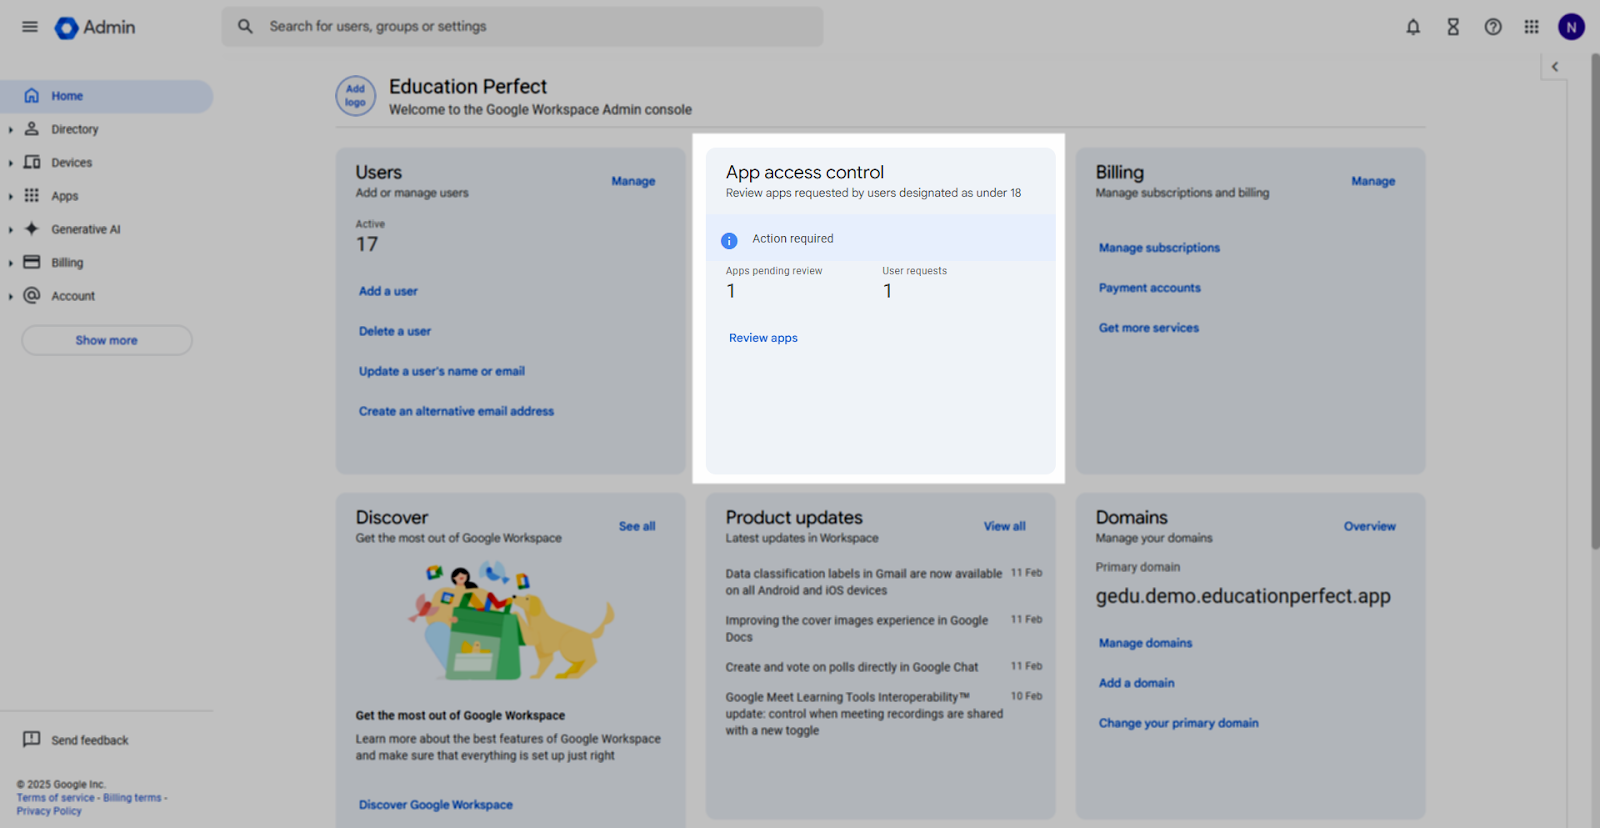This screenshot has width=1600, height=828.
Task: Expand the Apps tree arrow
Action: click(x=11, y=197)
